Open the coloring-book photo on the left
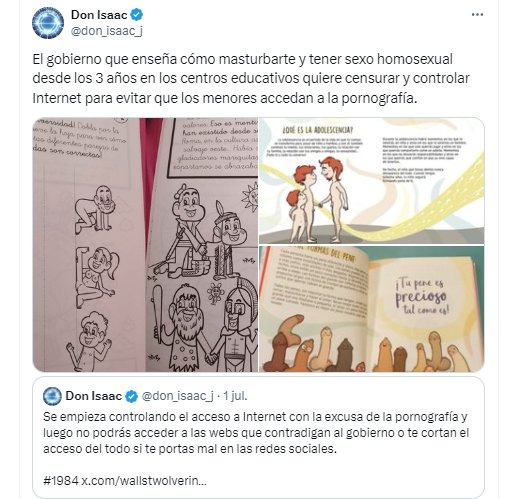The height and width of the screenshot is (499, 508). click(145, 245)
